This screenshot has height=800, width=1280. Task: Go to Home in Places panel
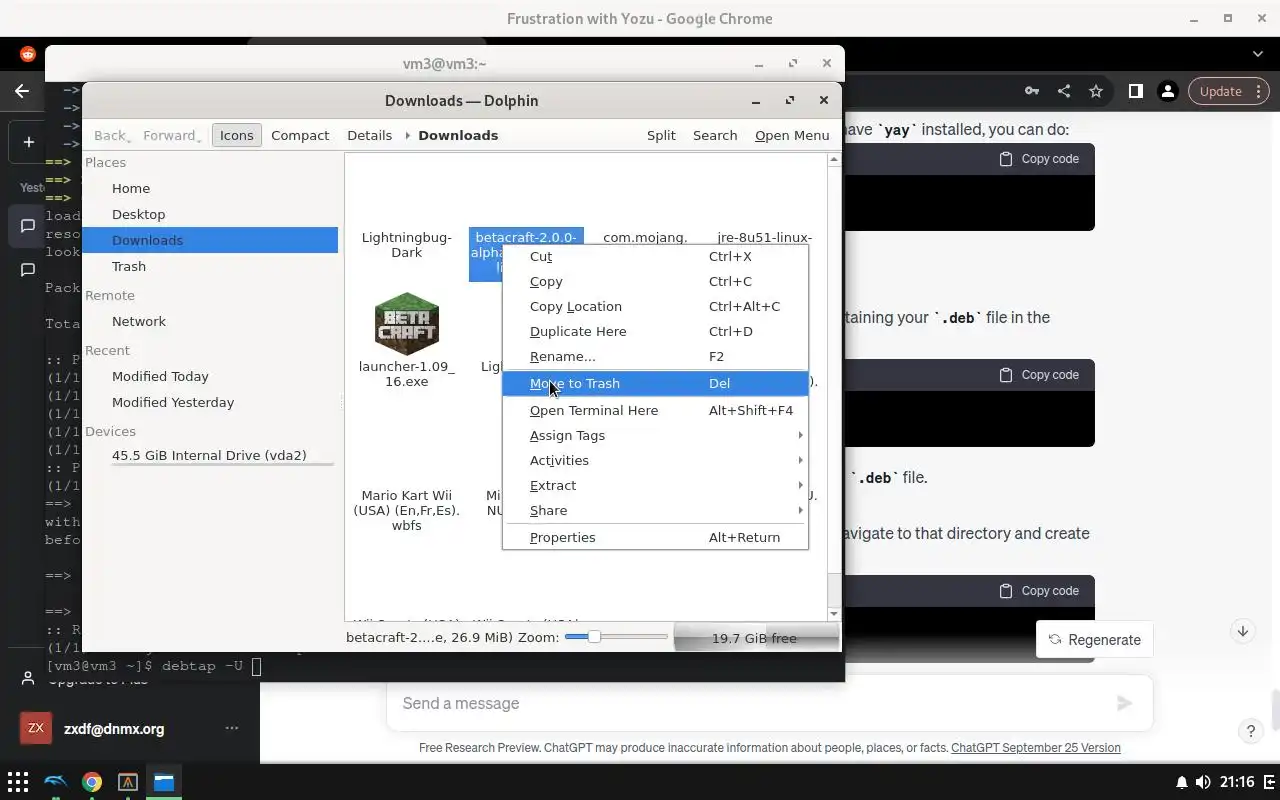pos(210,188)
